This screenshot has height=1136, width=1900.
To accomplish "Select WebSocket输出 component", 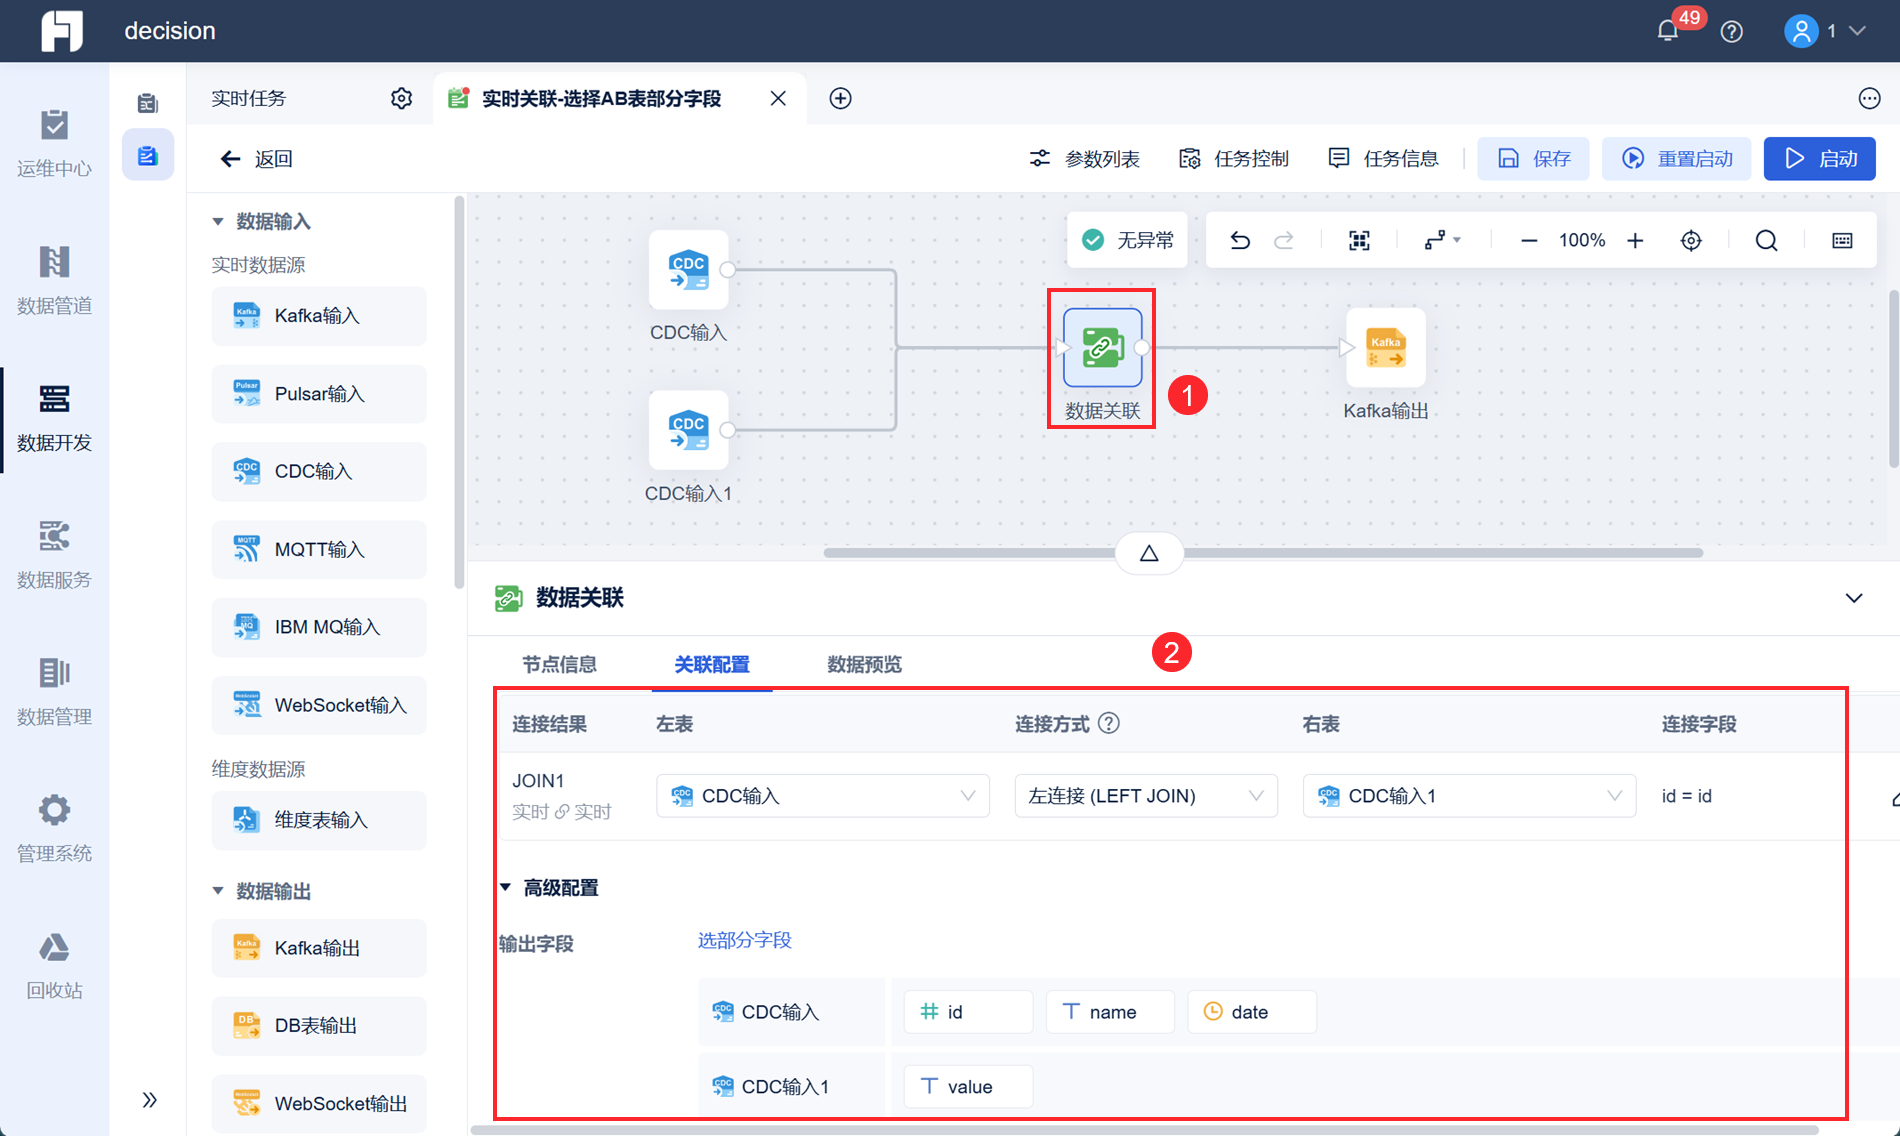I will (319, 1104).
